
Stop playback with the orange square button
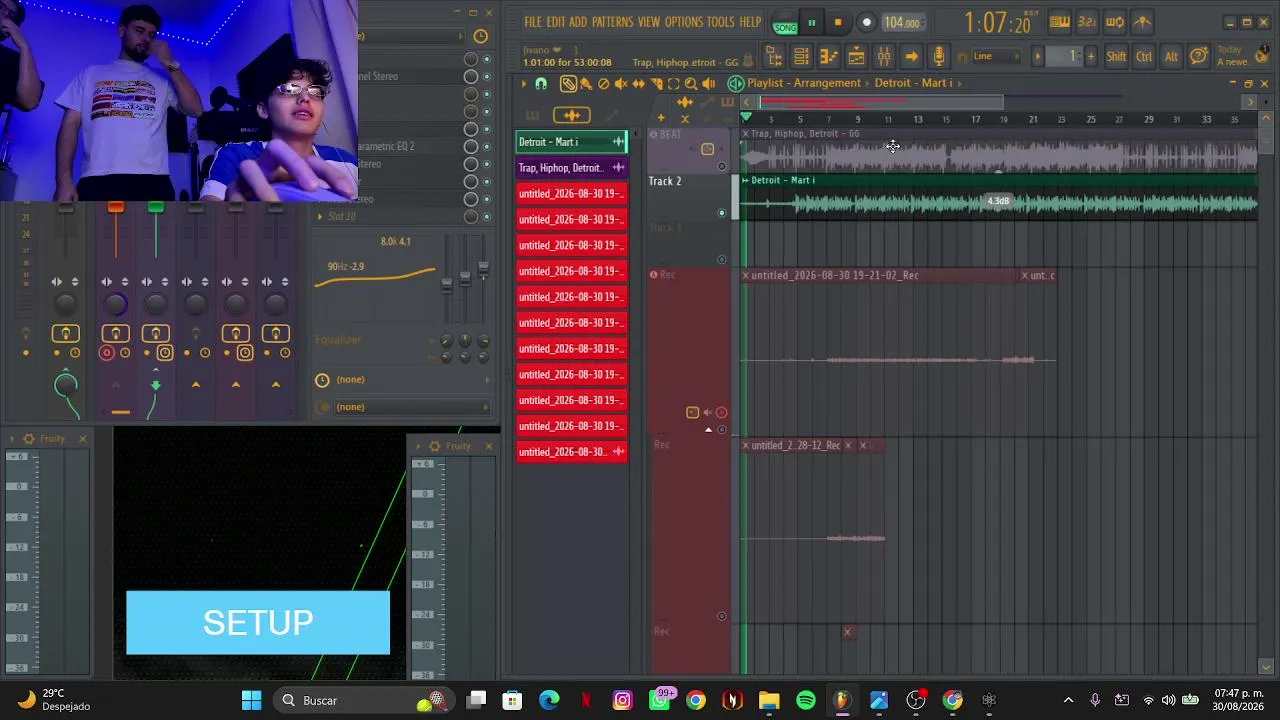click(838, 22)
